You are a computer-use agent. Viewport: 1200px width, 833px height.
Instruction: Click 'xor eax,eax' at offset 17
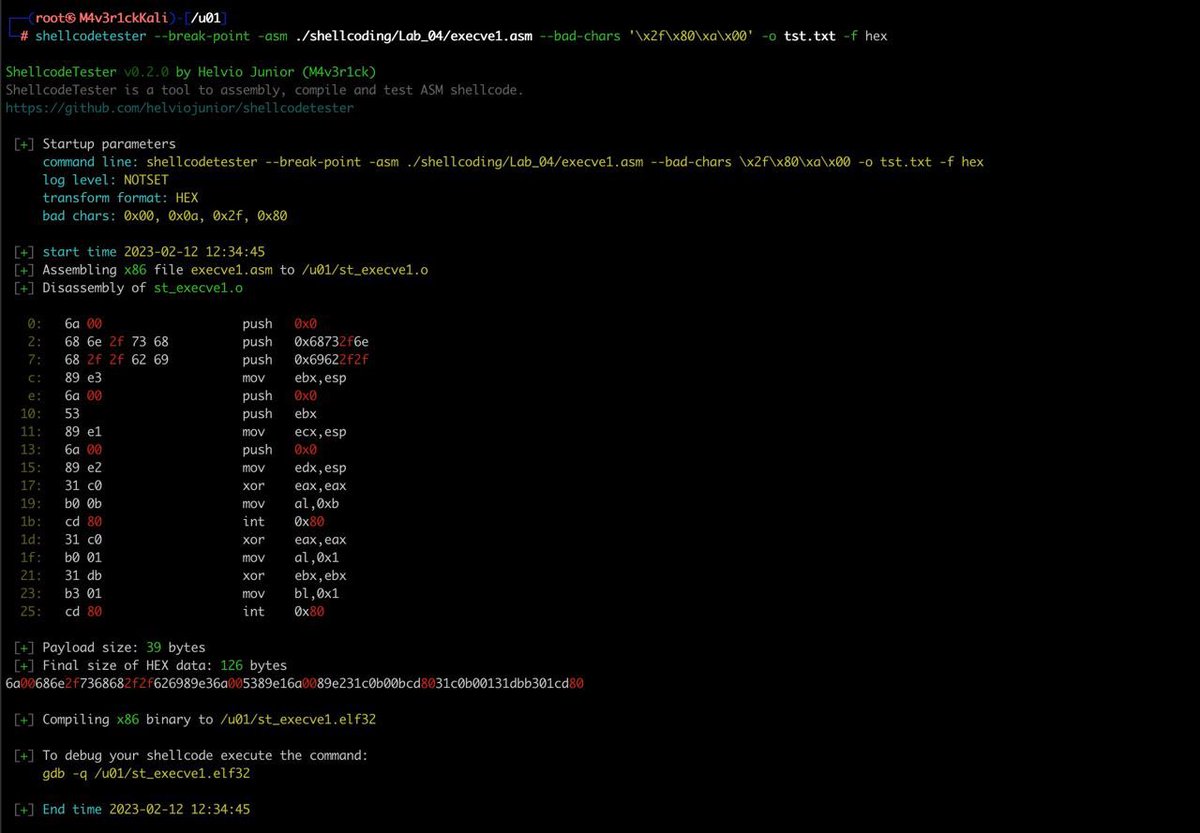click(x=294, y=485)
